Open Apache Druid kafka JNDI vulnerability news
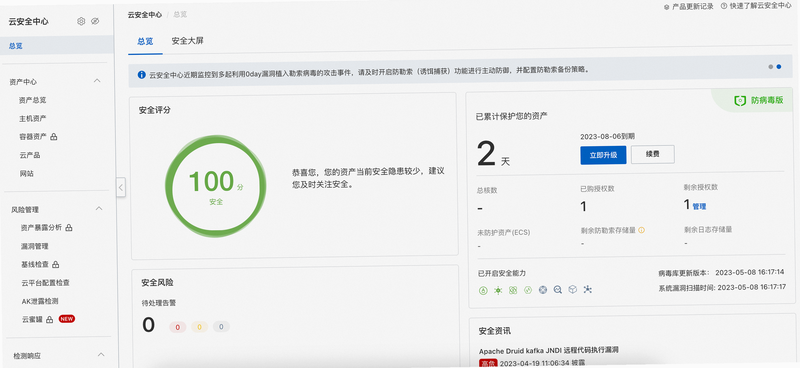The width and height of the screenshot is (800, 368). (x=549, y=351)
